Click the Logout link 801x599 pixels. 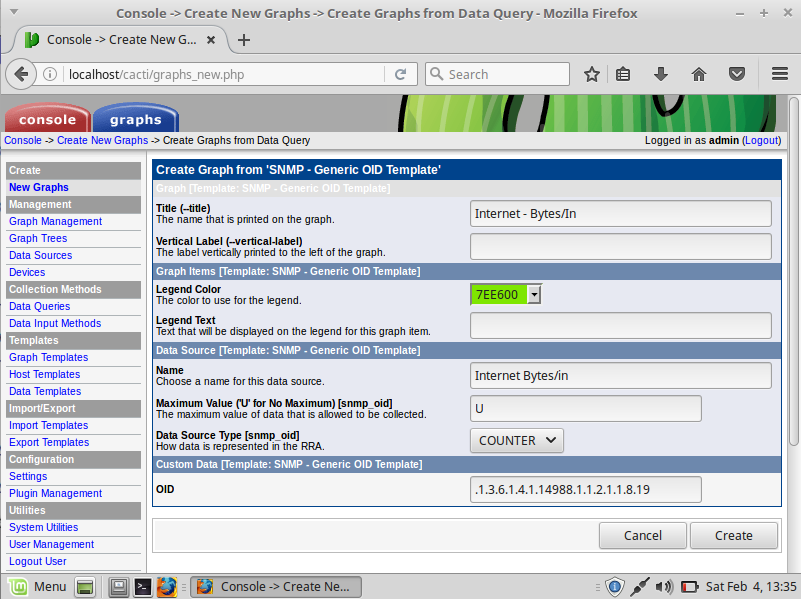tap(761, 141)
